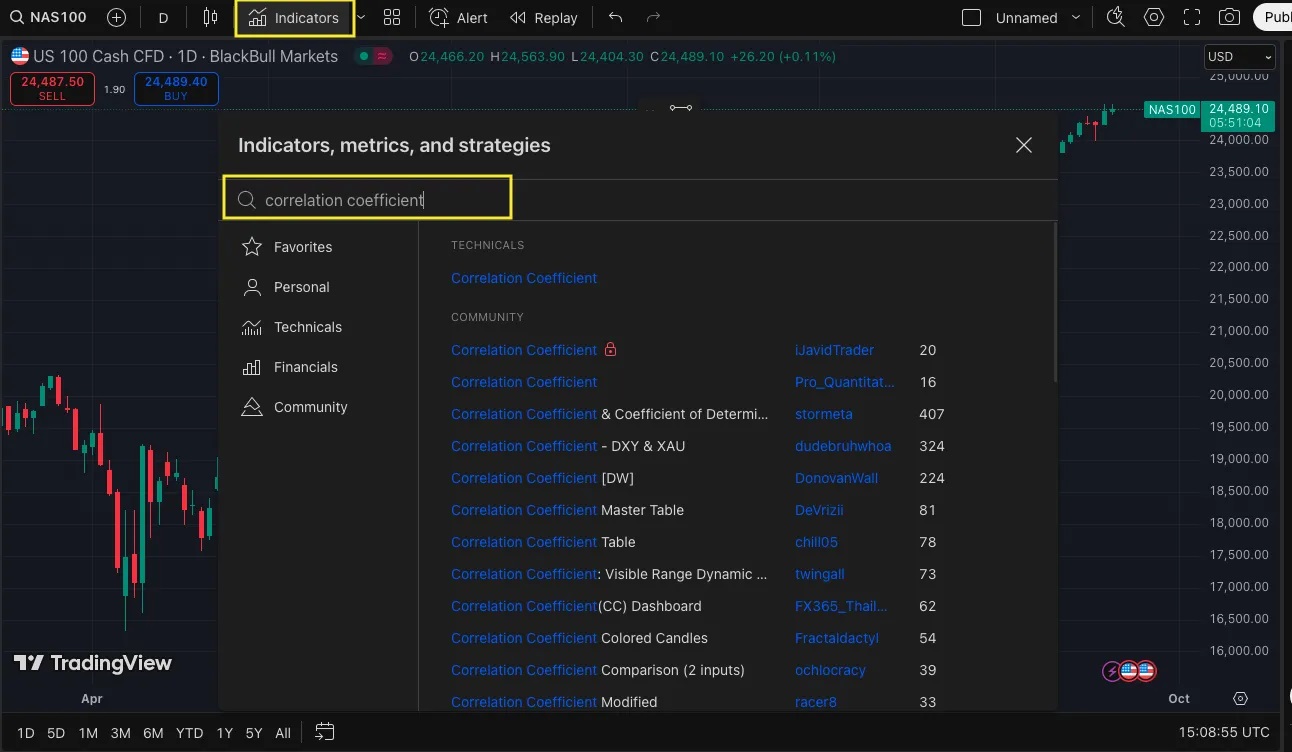Select the Technicals category in sidebar
The height and width of the screenshot is (752, 1292).
coord(307,327)
